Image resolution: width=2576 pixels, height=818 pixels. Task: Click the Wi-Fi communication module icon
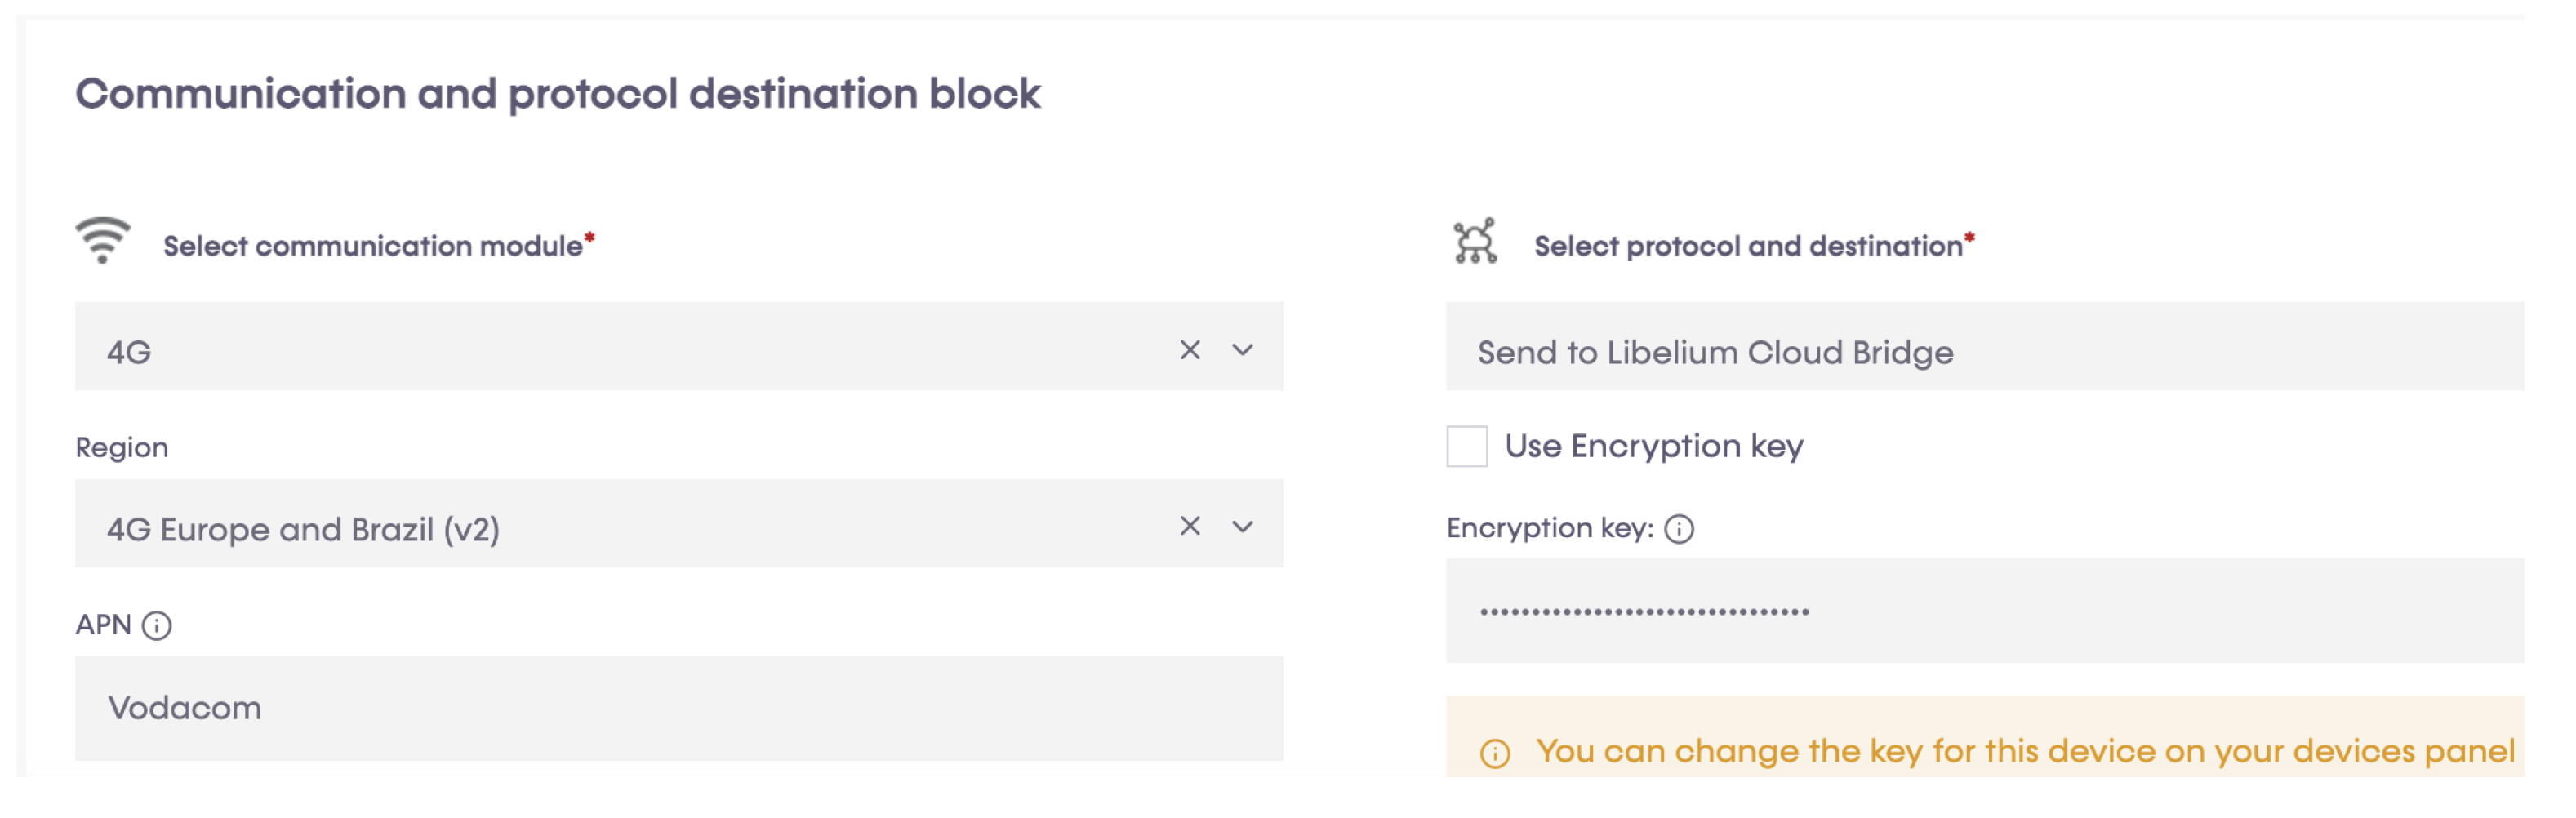102,240
